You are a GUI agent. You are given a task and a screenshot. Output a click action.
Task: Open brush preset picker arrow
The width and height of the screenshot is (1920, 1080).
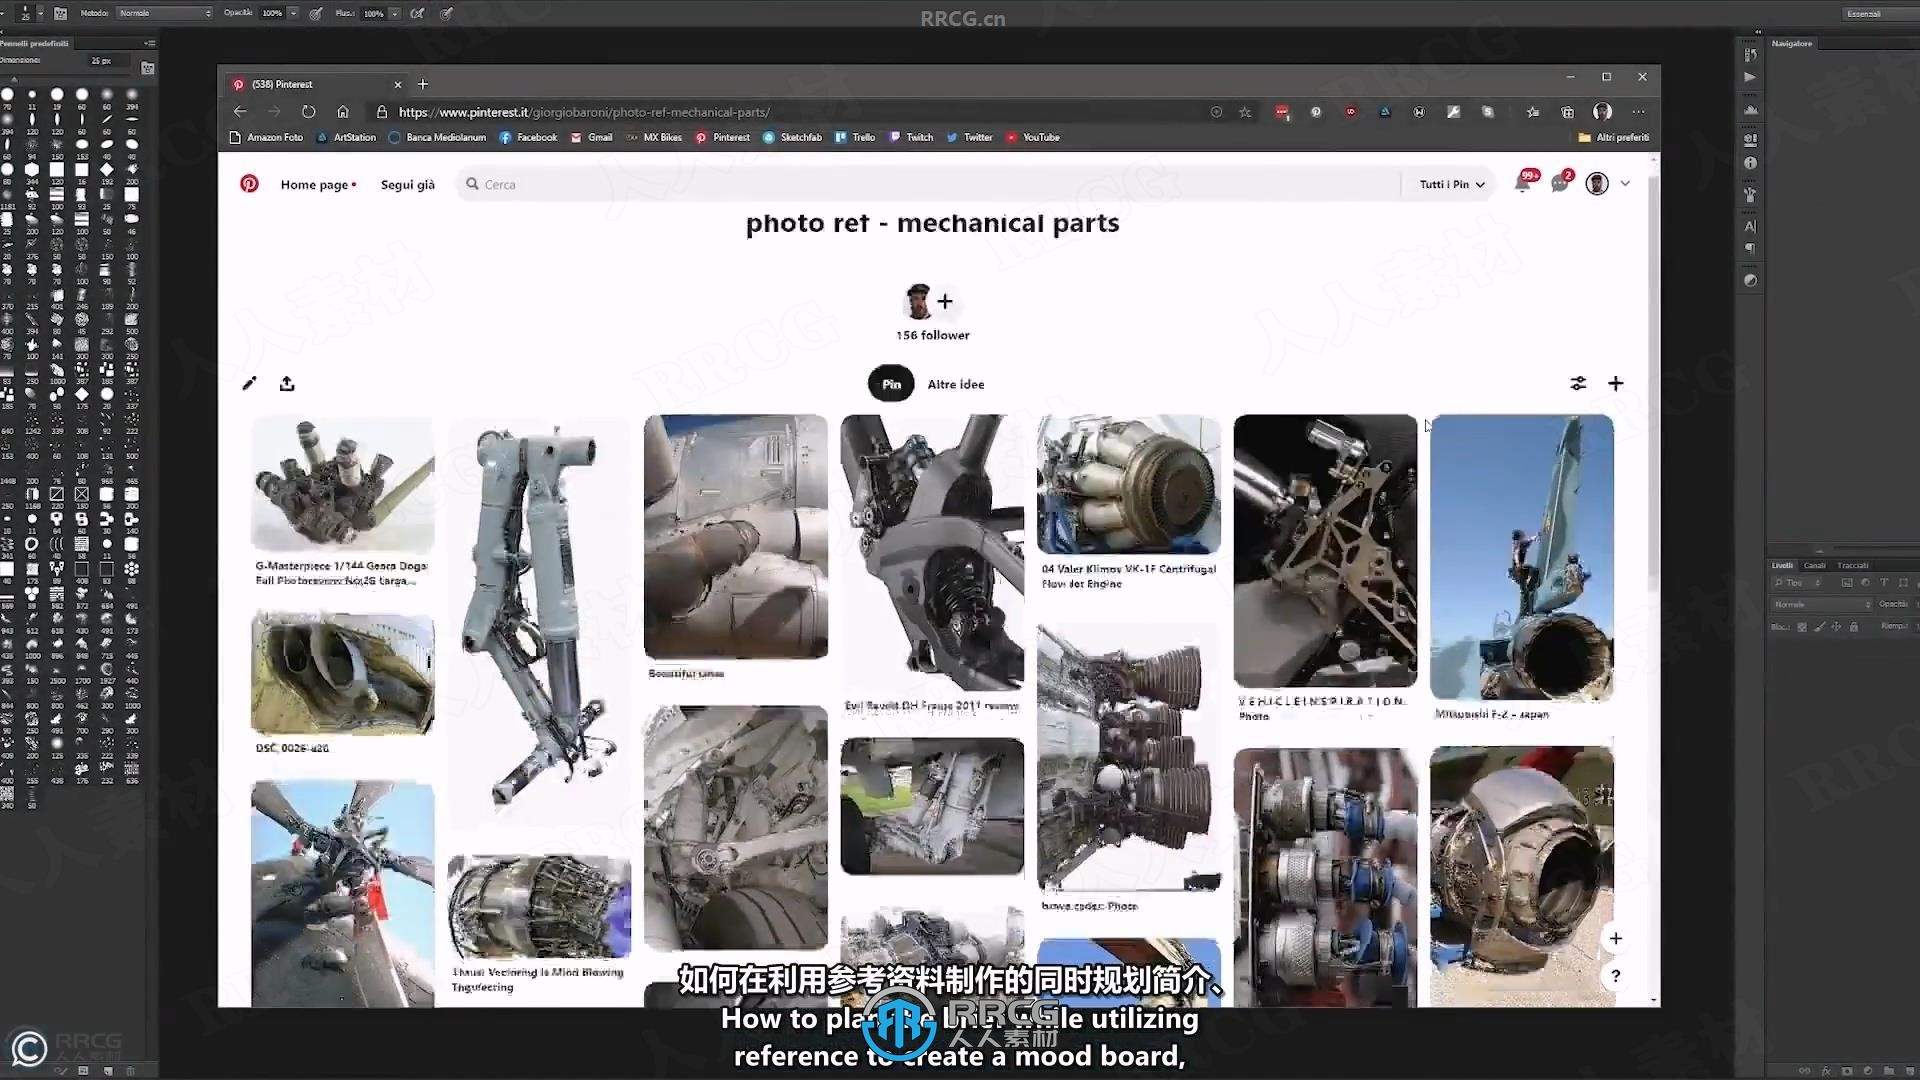41,13
